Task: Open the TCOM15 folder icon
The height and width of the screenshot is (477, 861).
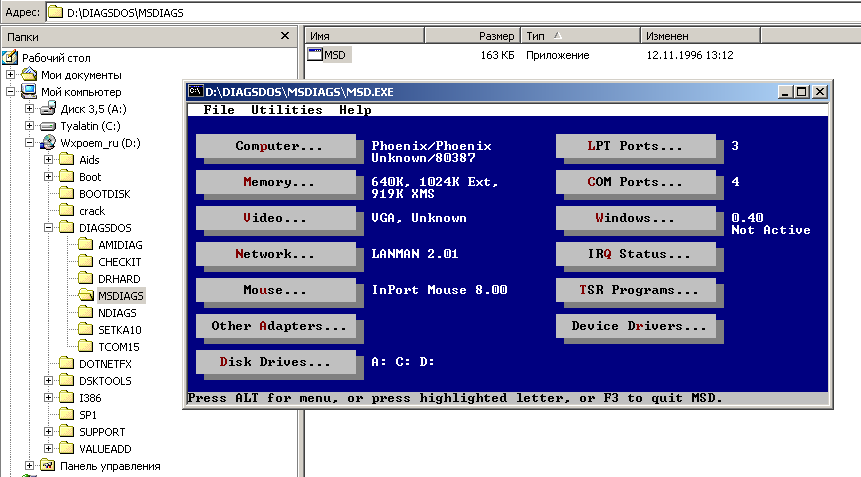Action: (86, 346)
